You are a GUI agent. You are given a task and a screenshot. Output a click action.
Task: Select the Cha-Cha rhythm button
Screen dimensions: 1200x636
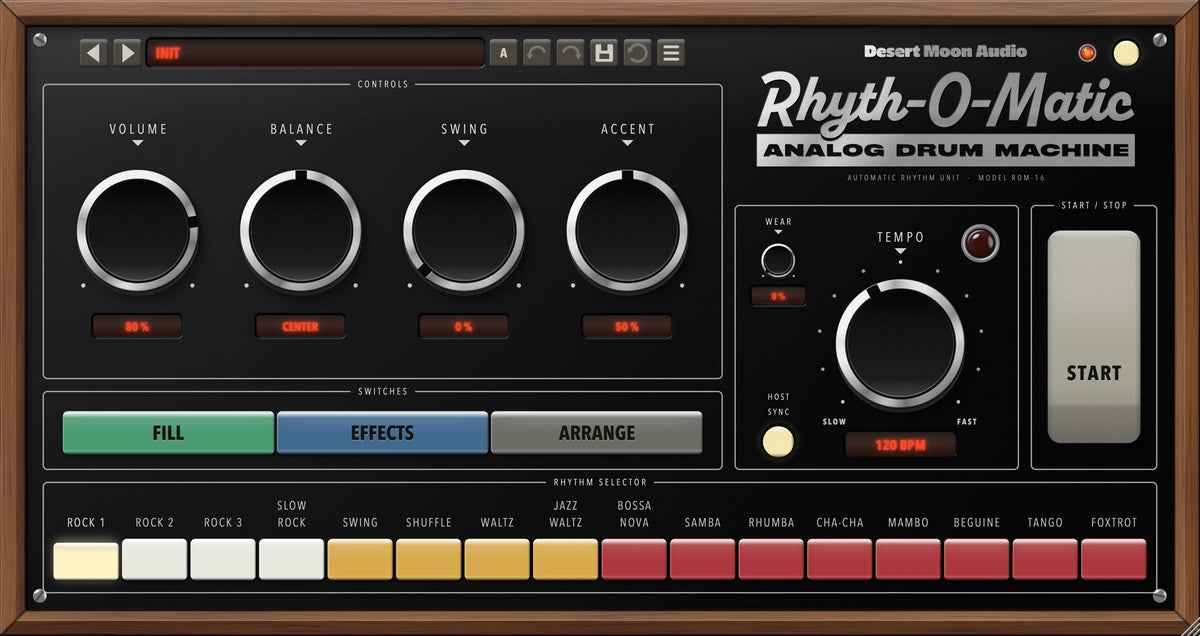840,559
